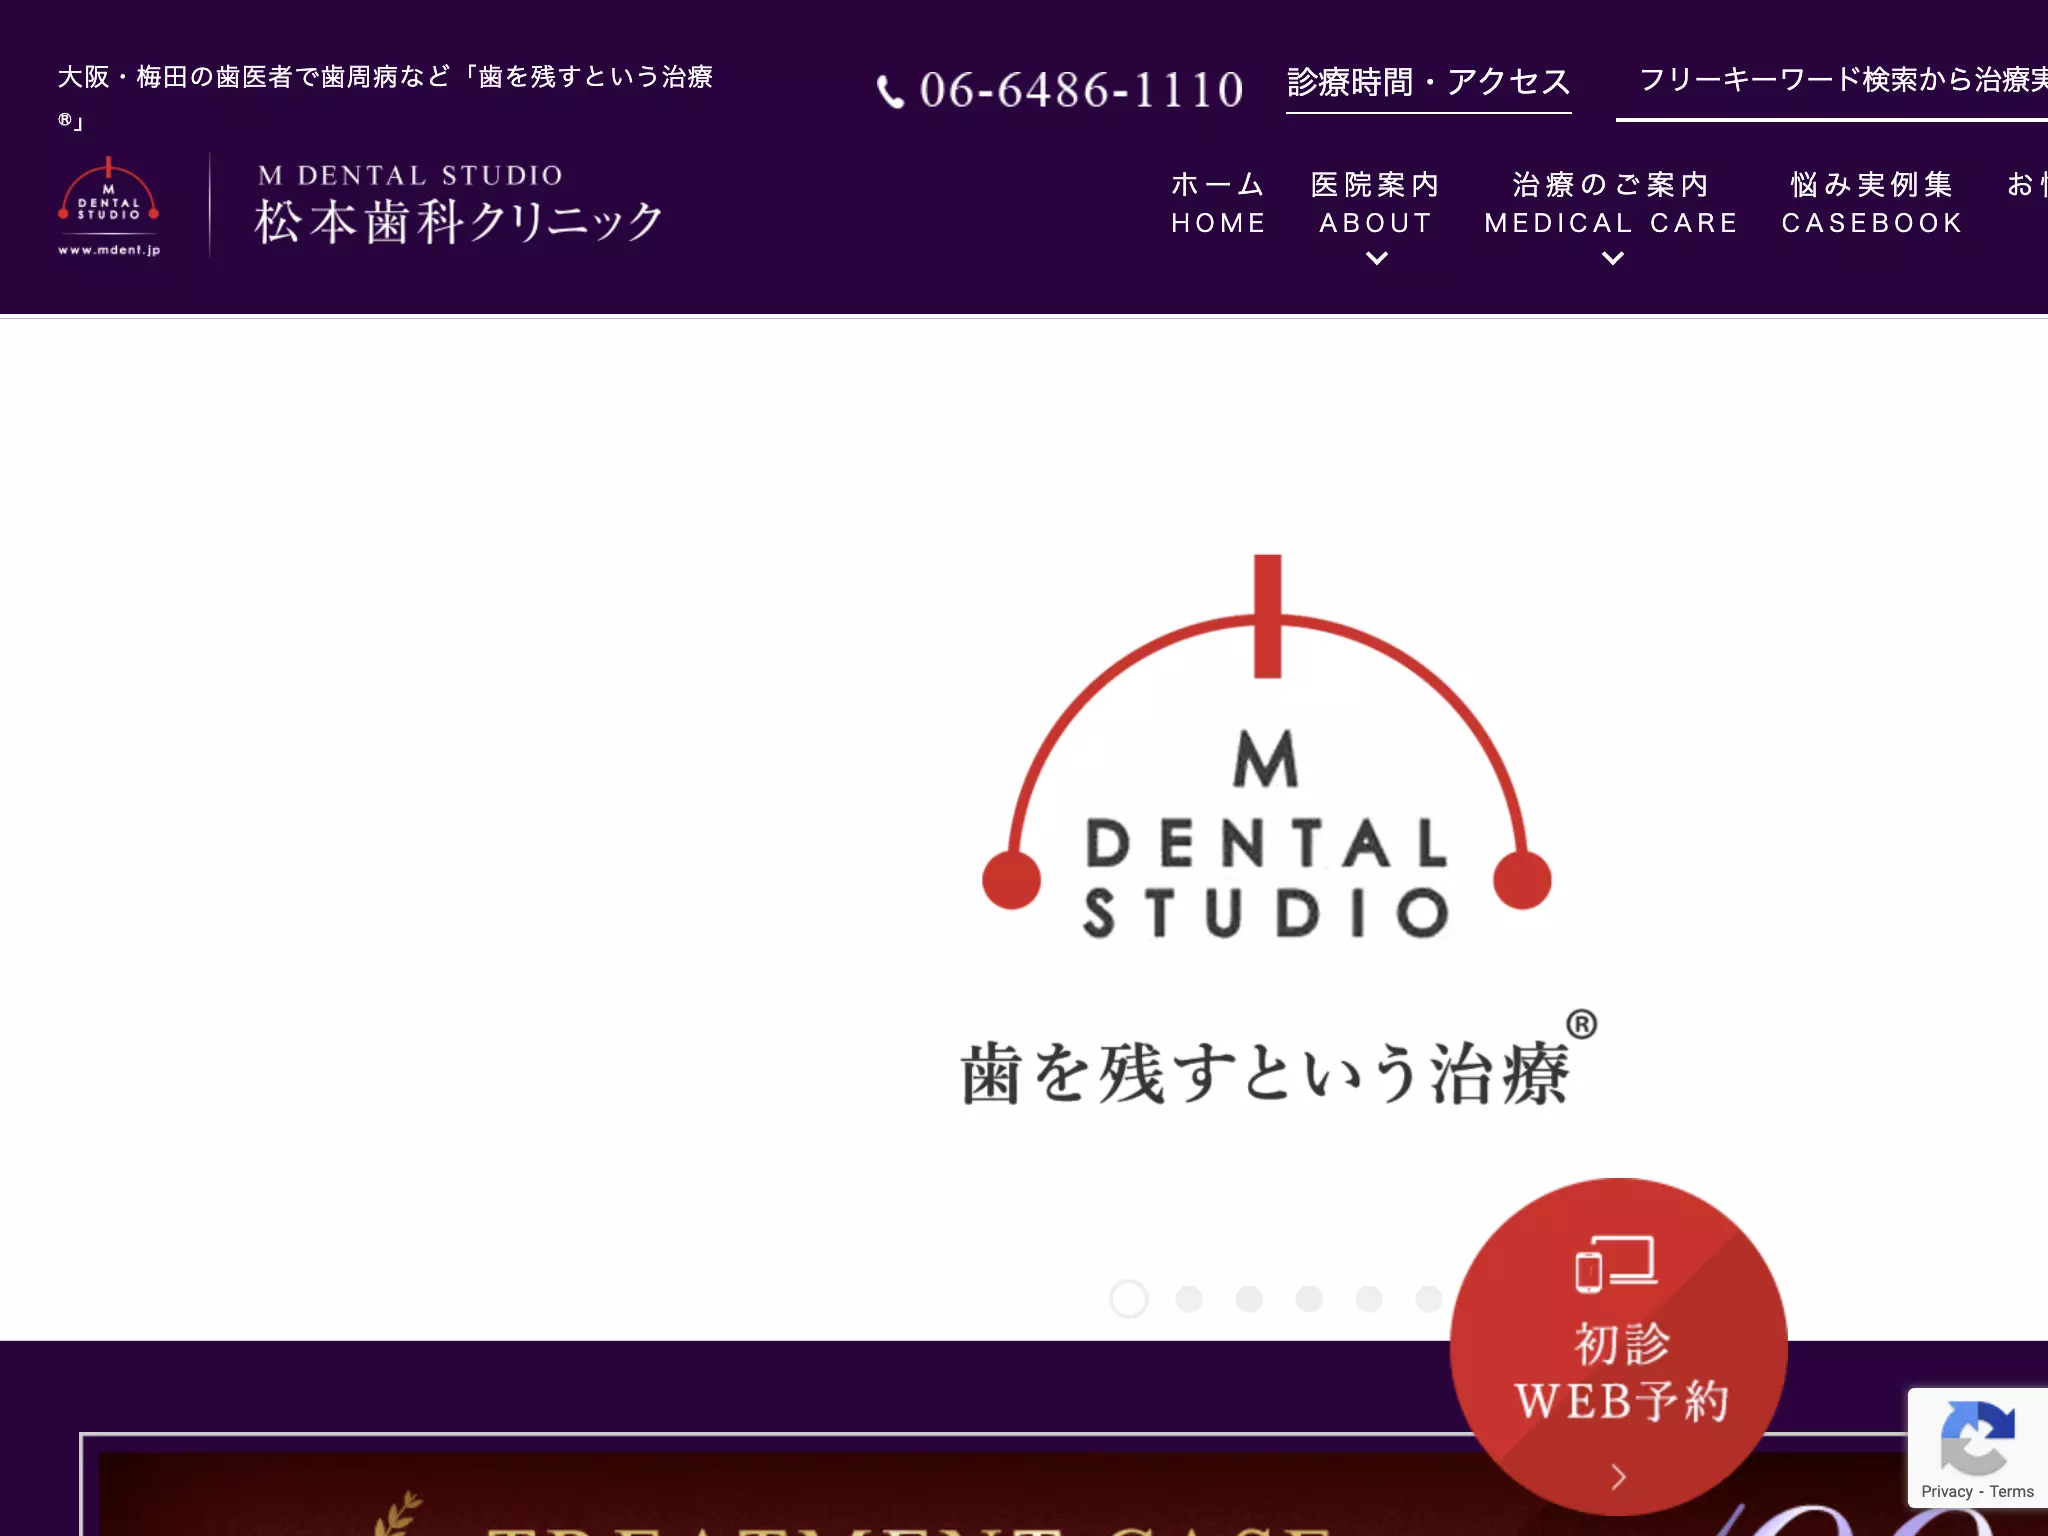Click the phone handset icon
Screen dimensions: 2048x1536
tap(890, 91)
